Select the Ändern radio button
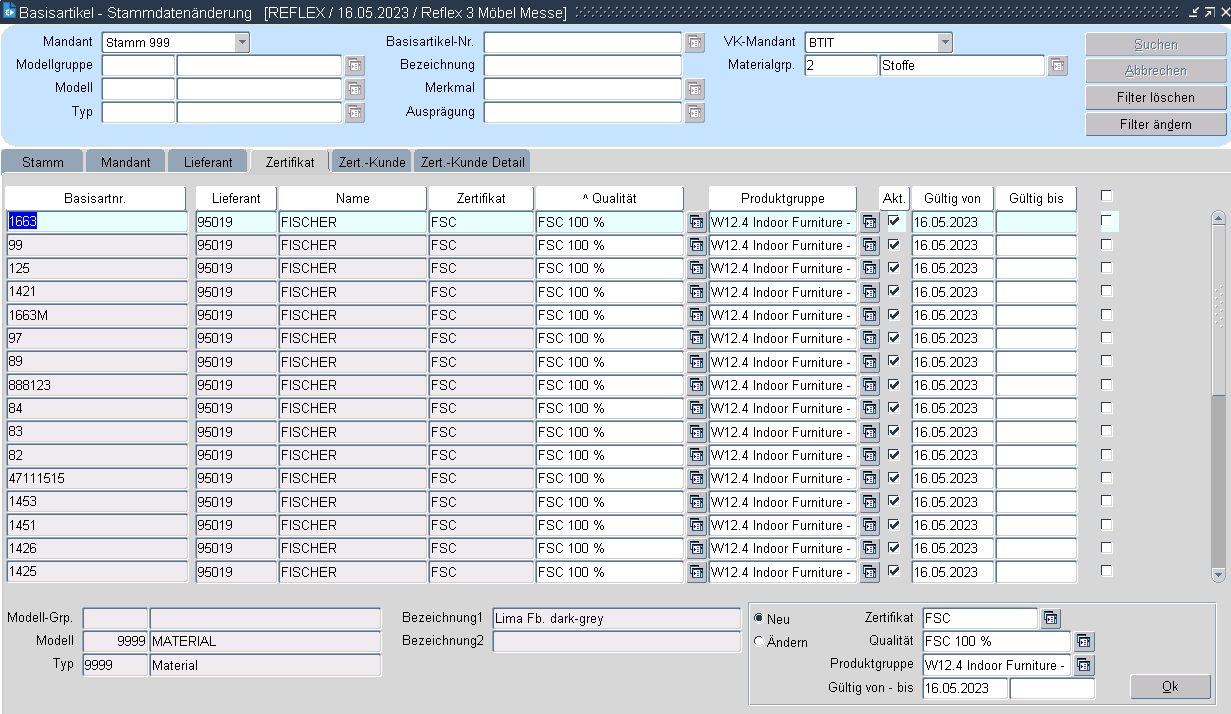1231x714 pixels. [x=759, y=642]
